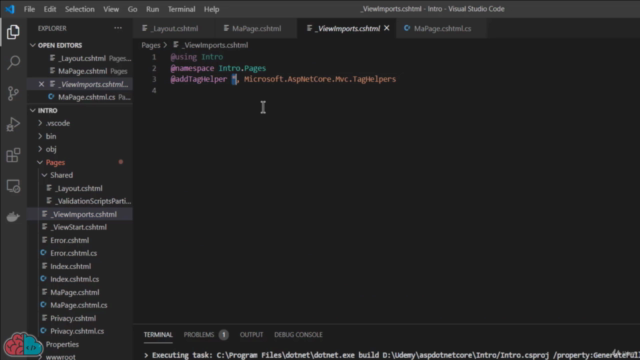The height and width of the screenshot is (360, 640).
Task: Click Pages in the breadcrumb path
Action: click(x=151, y=45)
